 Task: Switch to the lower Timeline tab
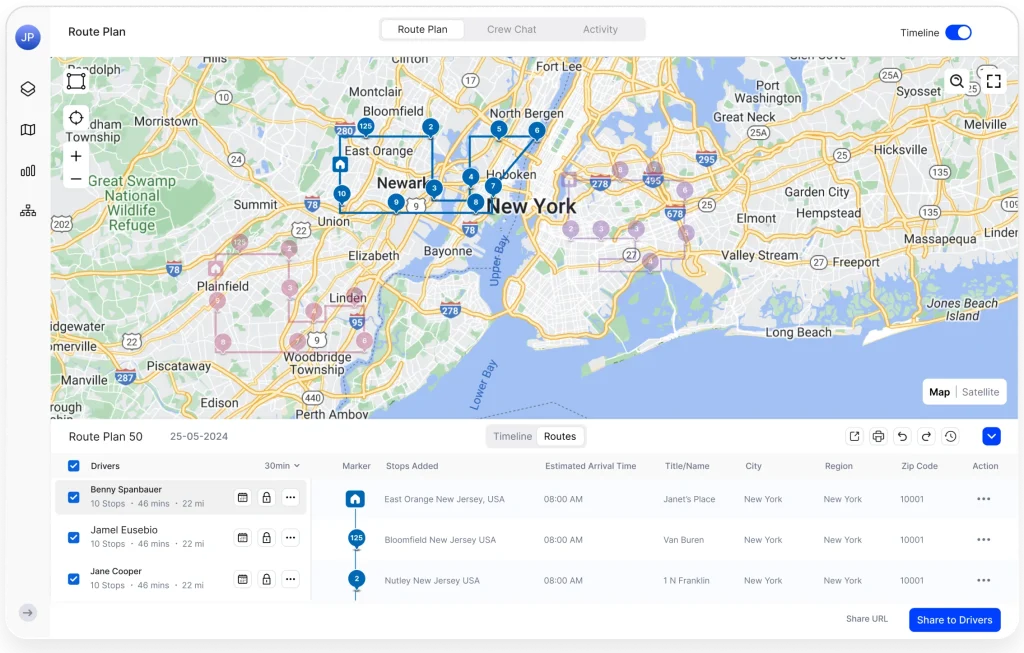[512, 436]
